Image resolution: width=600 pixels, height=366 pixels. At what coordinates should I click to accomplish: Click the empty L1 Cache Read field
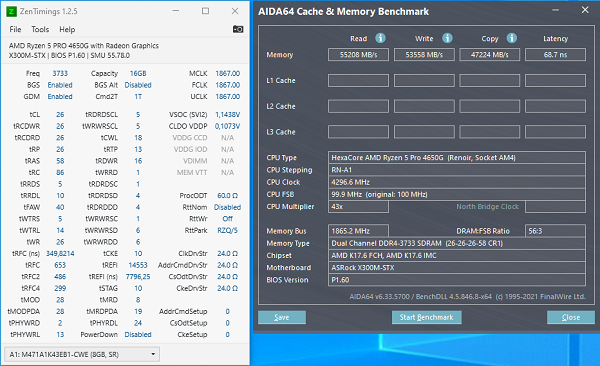pos(358,80)
